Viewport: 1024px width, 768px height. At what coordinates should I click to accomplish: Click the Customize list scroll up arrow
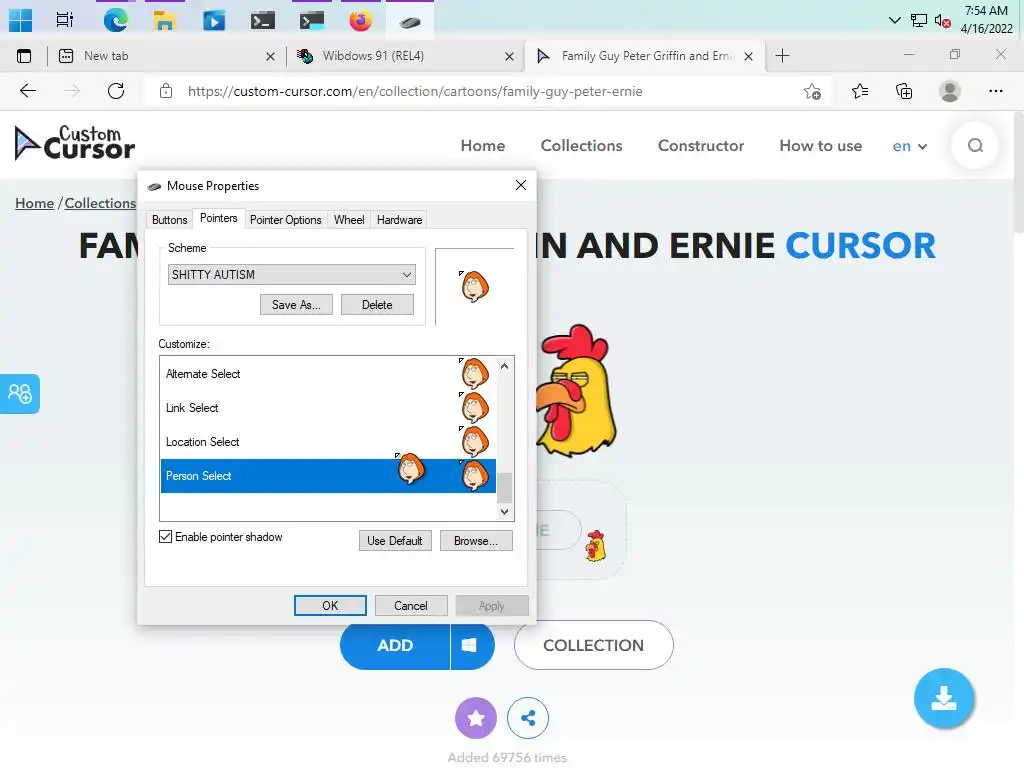(x=504, y=366)
